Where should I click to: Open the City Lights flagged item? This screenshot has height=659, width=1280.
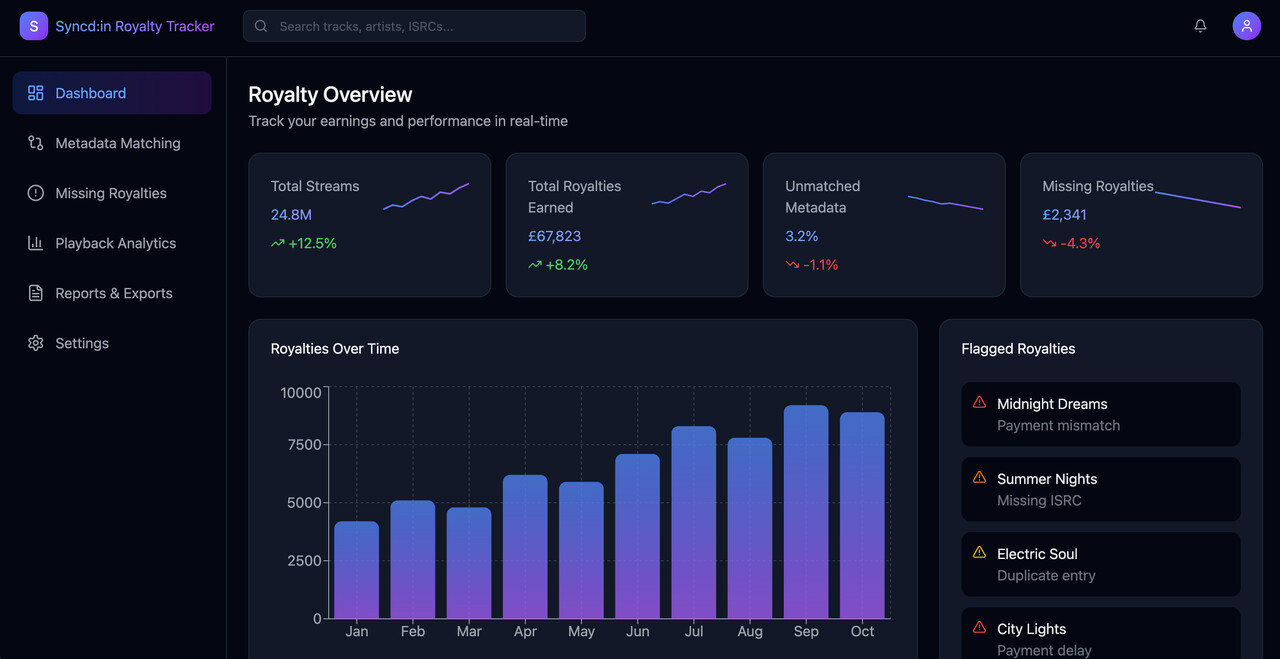(x=1101, y=633)
